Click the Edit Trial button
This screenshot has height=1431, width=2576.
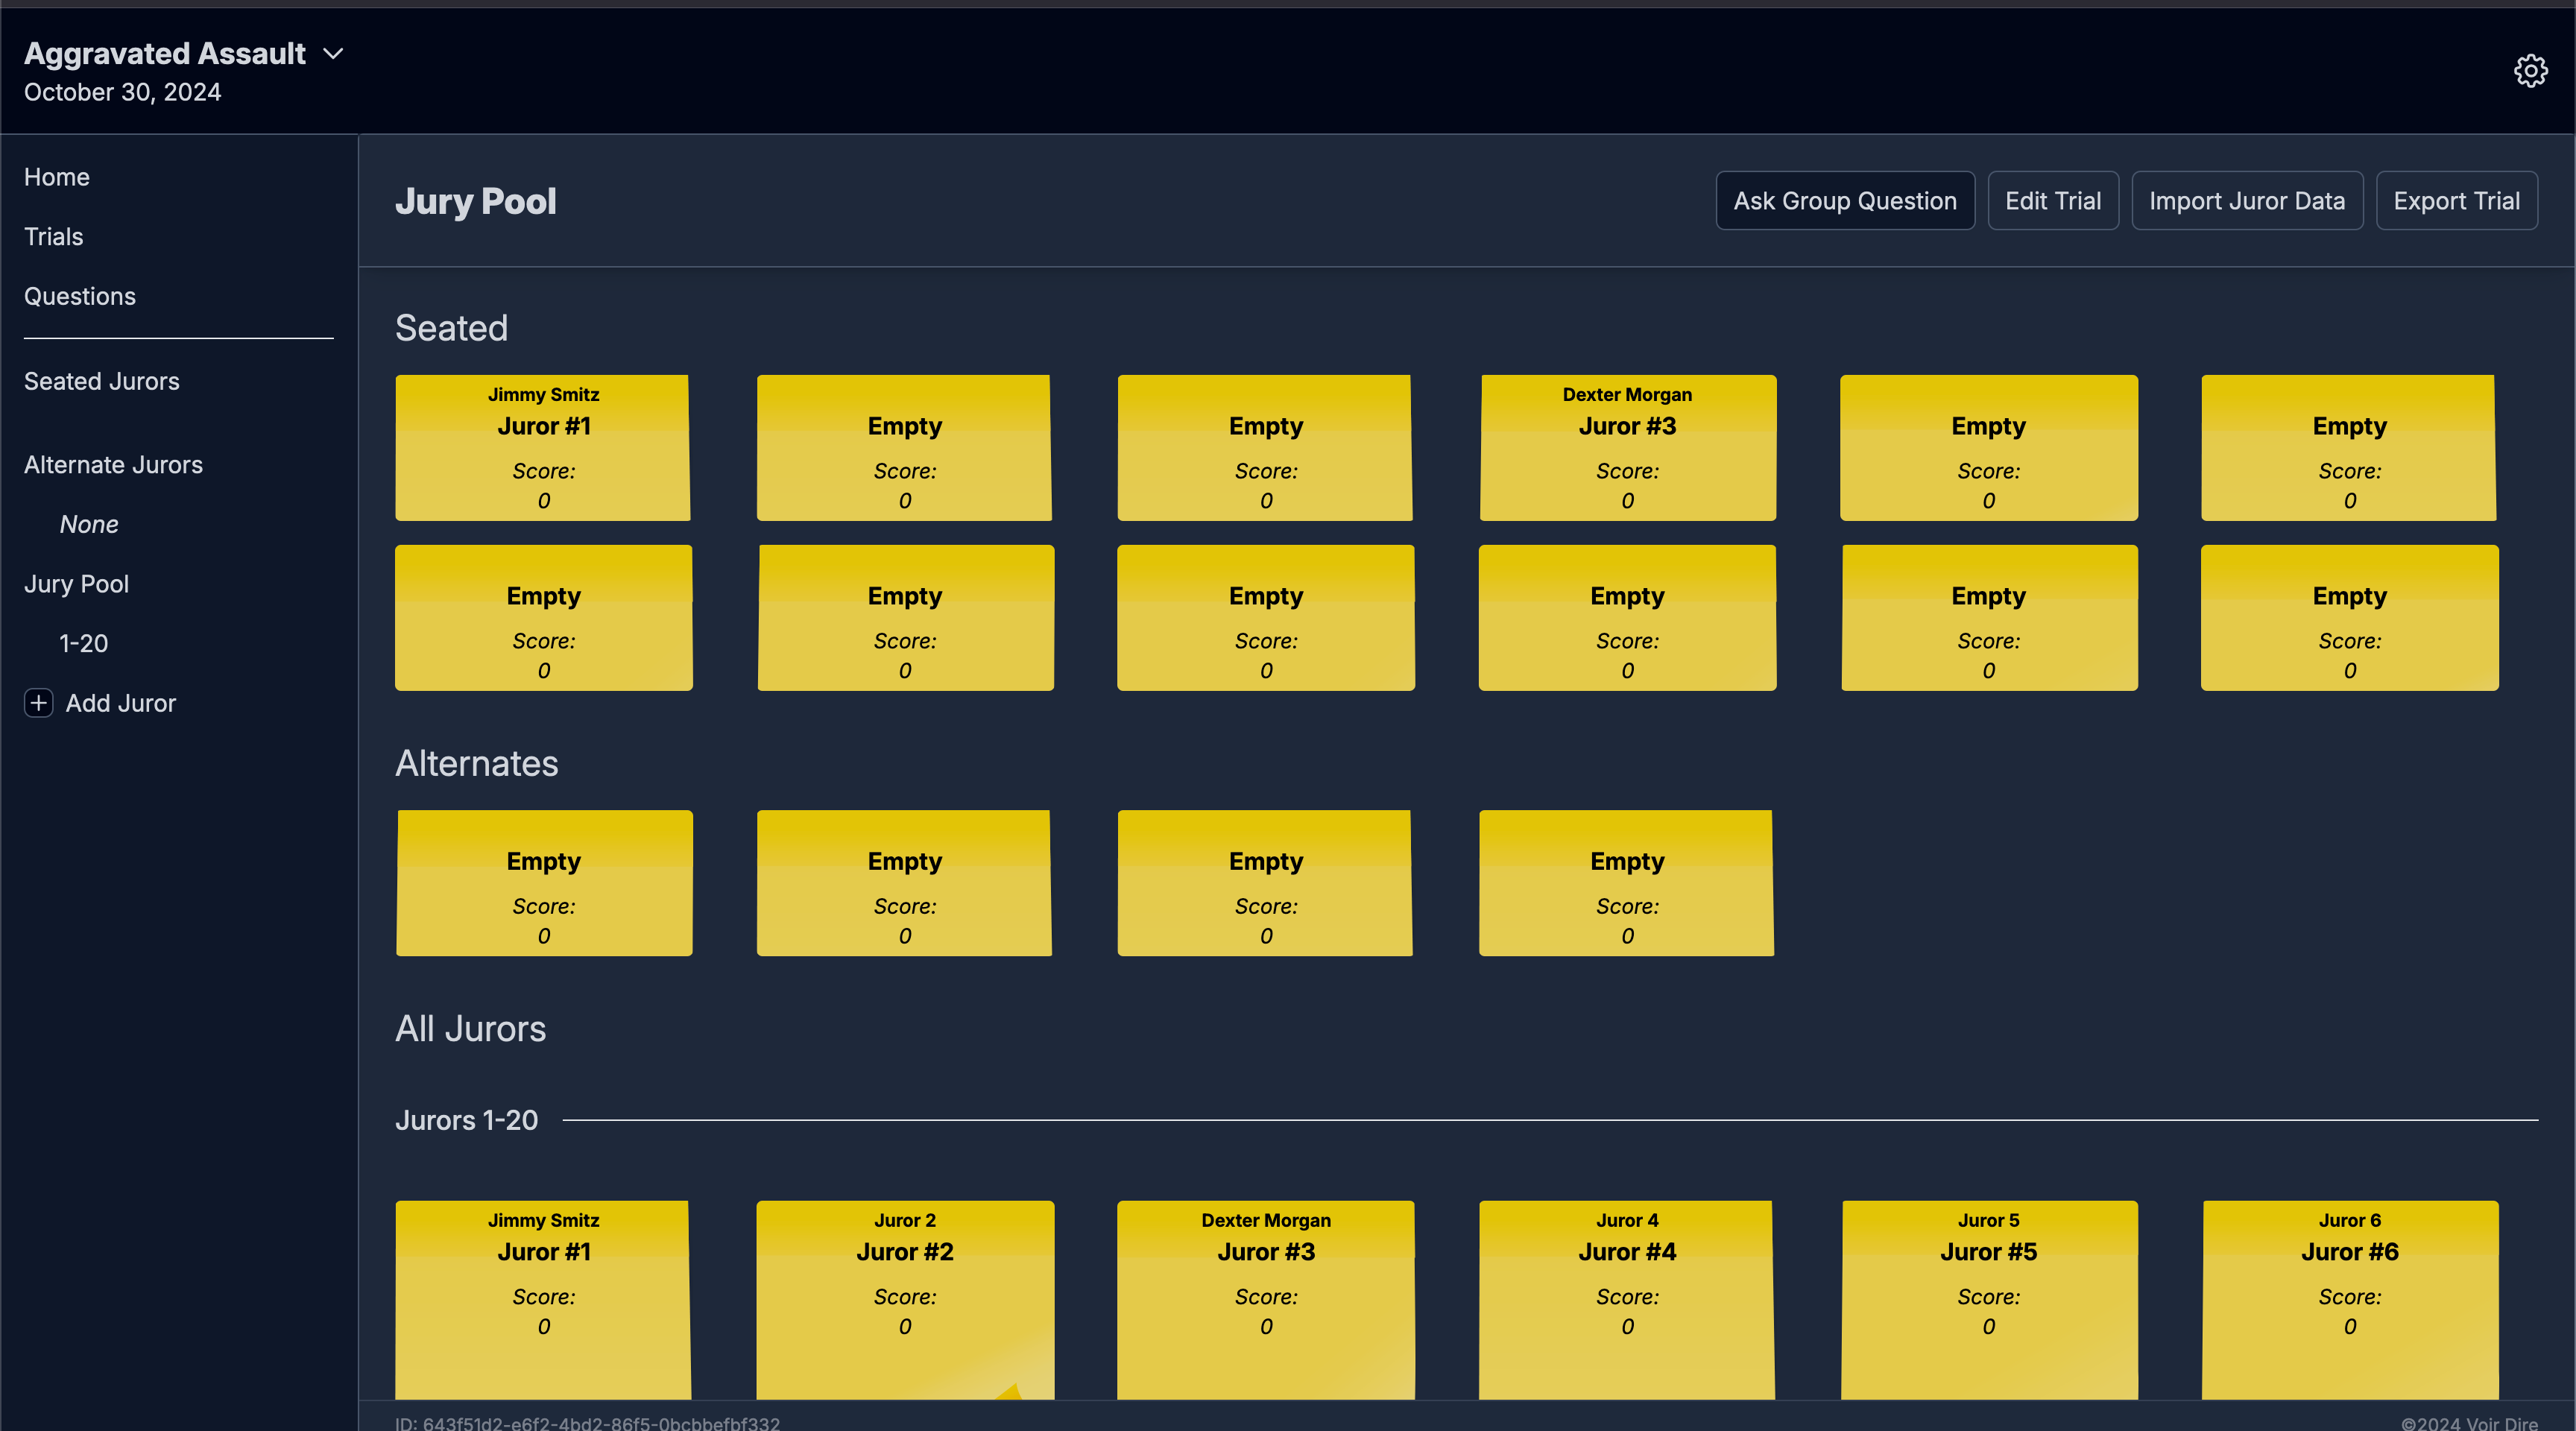click(2052, 200)
